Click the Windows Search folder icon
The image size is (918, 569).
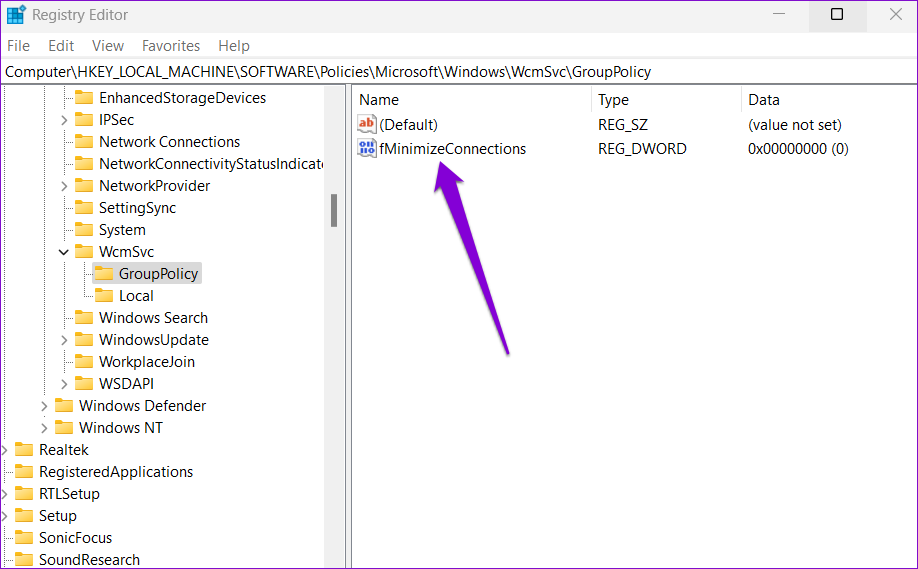[84, 317]
